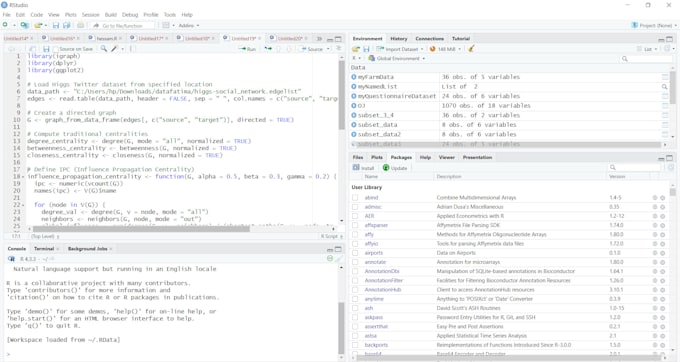680x362 pixels.
Task: Toggle document outline icon in editor
Action: click(x=339, y=49)
